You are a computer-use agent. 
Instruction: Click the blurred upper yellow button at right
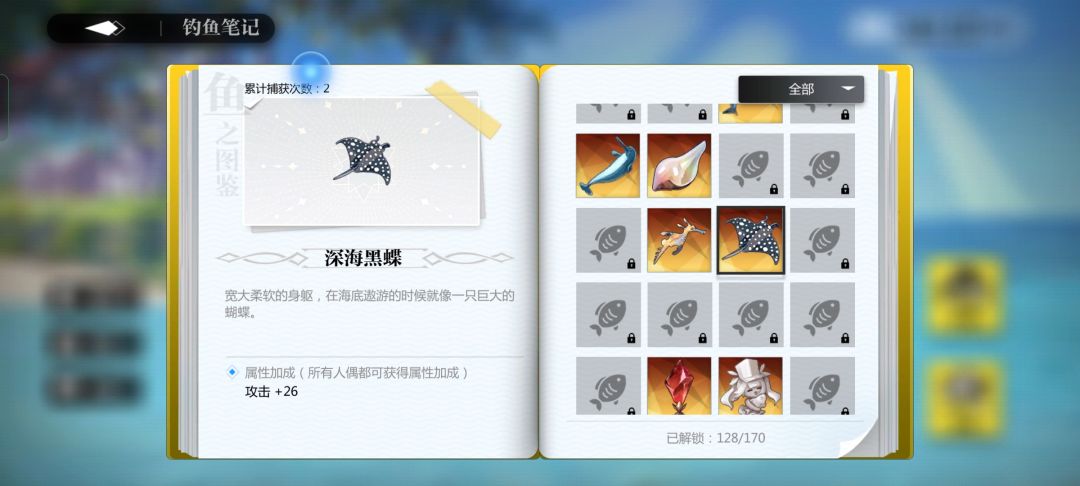pyautogui.click(x=963, y=294)
